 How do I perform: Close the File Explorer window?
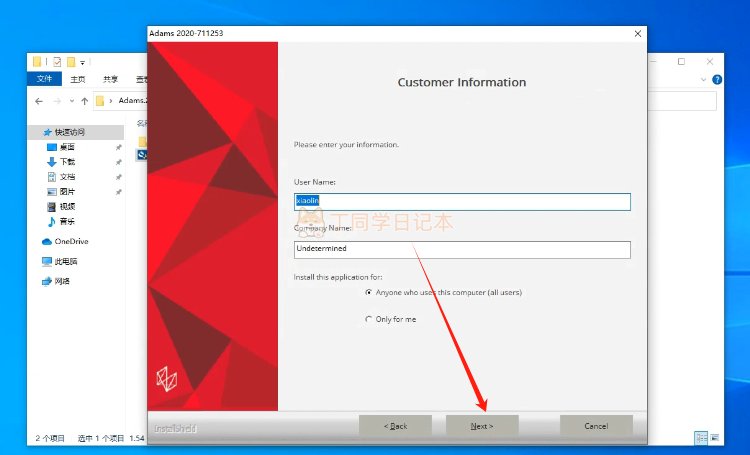click(710, 61)
